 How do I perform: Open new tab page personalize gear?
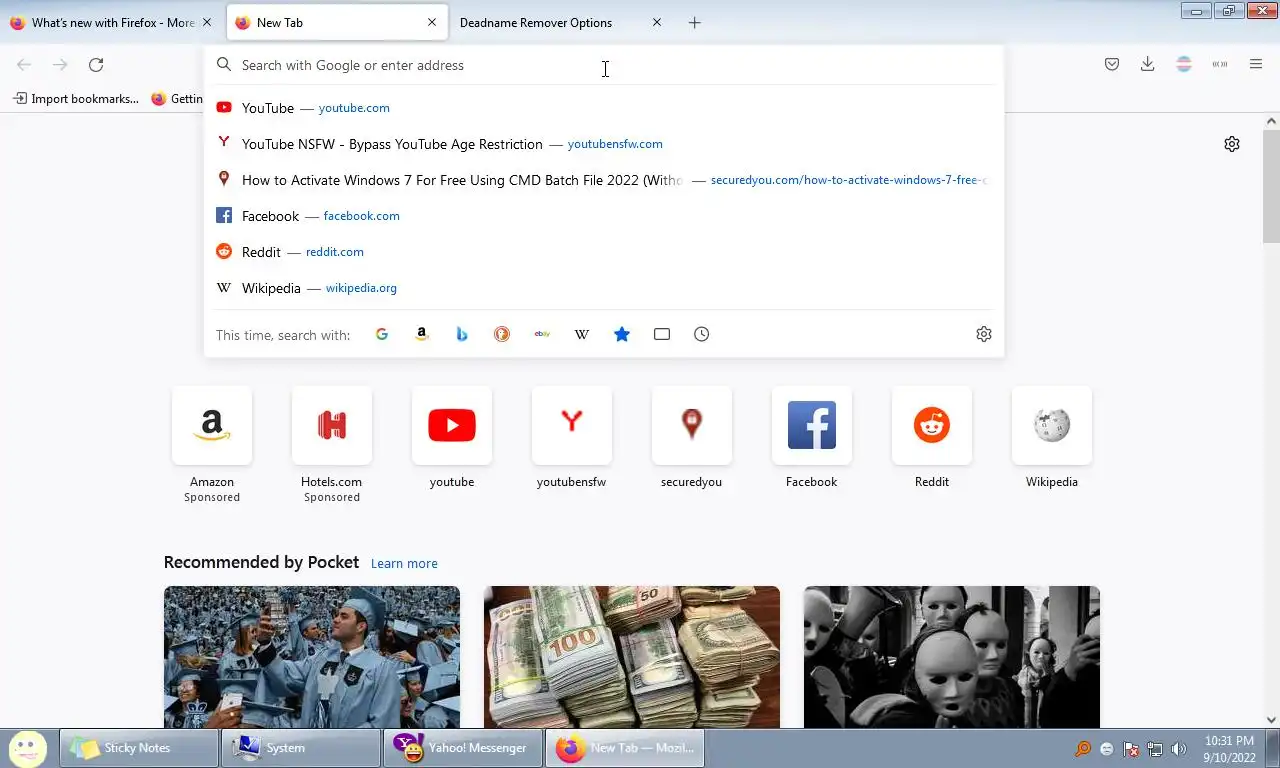(1232, 144)
